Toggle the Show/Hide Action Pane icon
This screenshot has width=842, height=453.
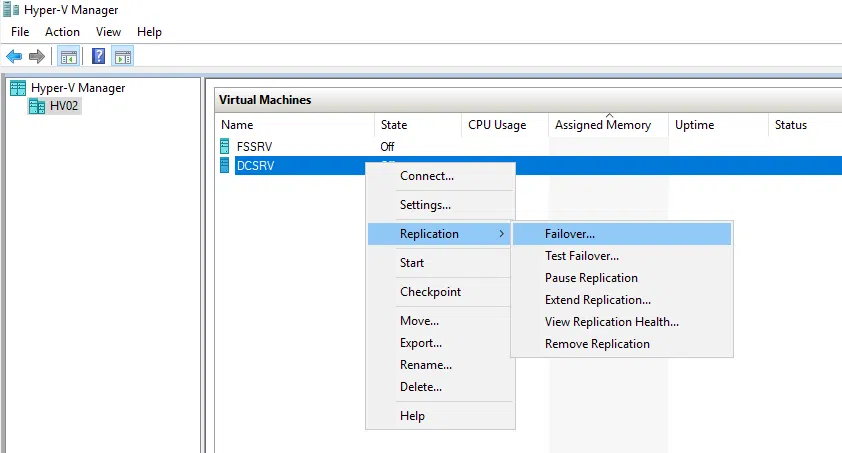point(123,56)
